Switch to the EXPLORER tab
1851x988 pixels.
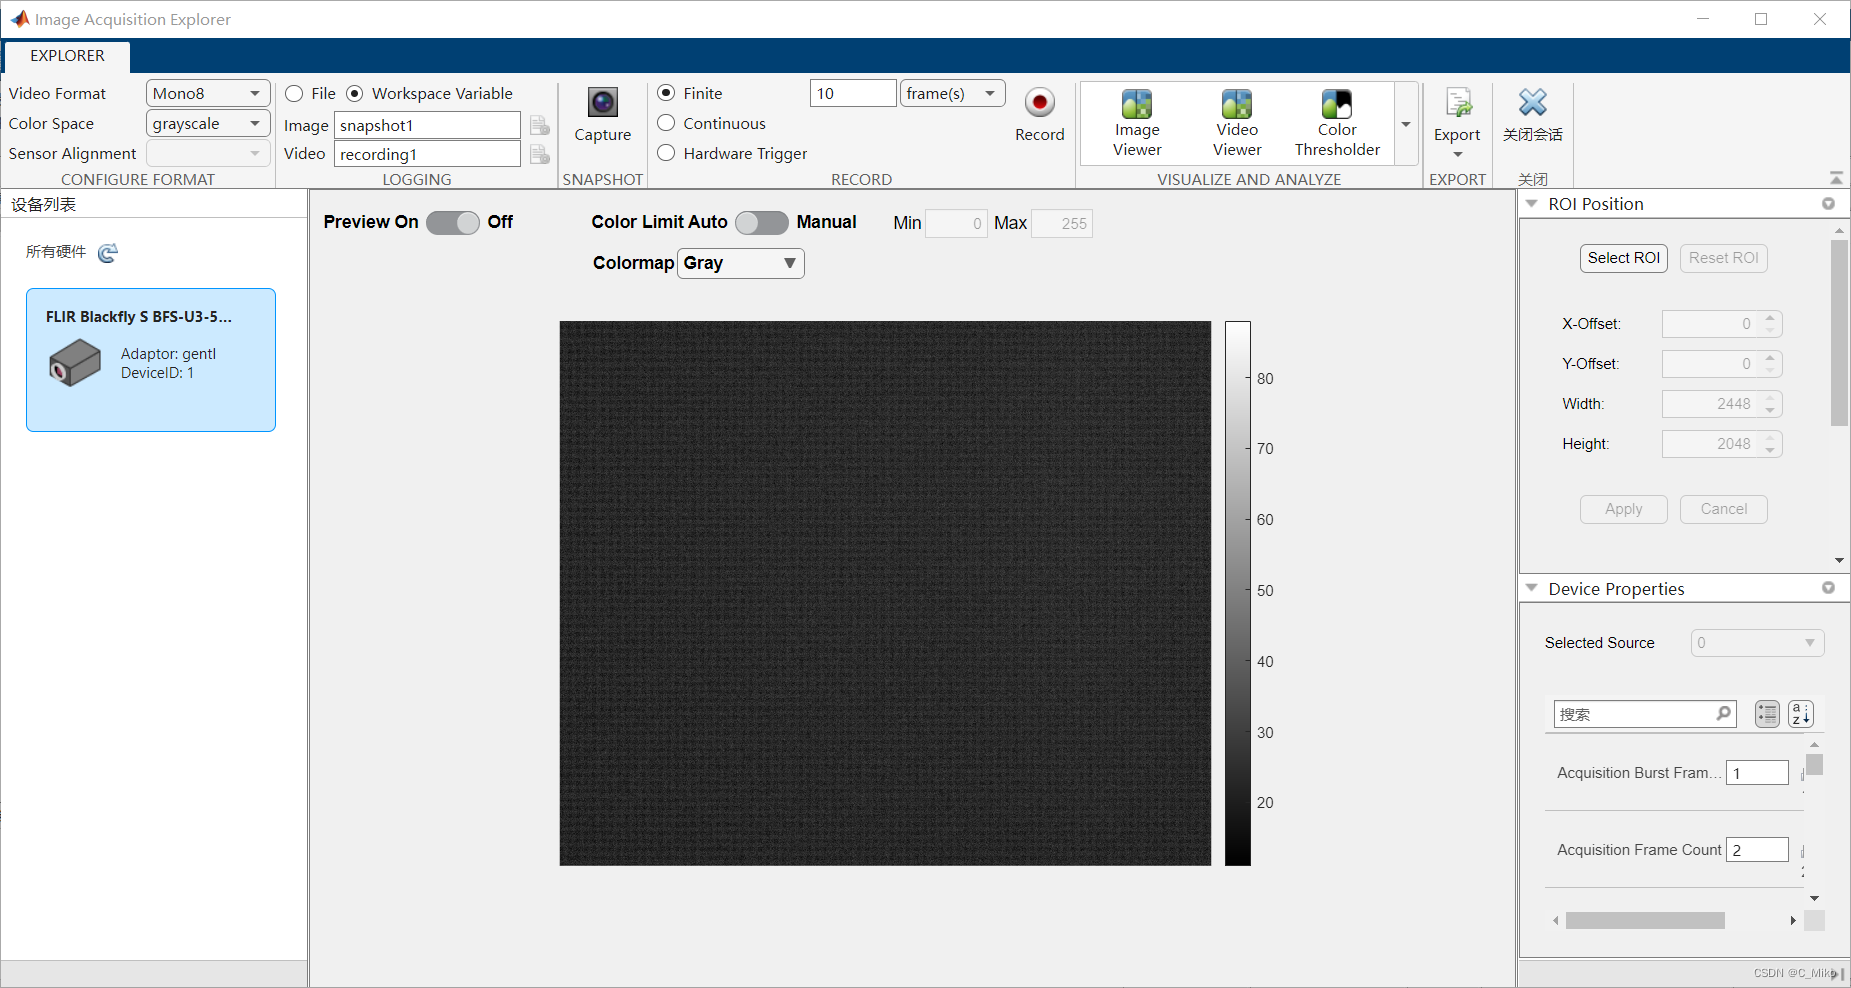(x=66, y=56)
